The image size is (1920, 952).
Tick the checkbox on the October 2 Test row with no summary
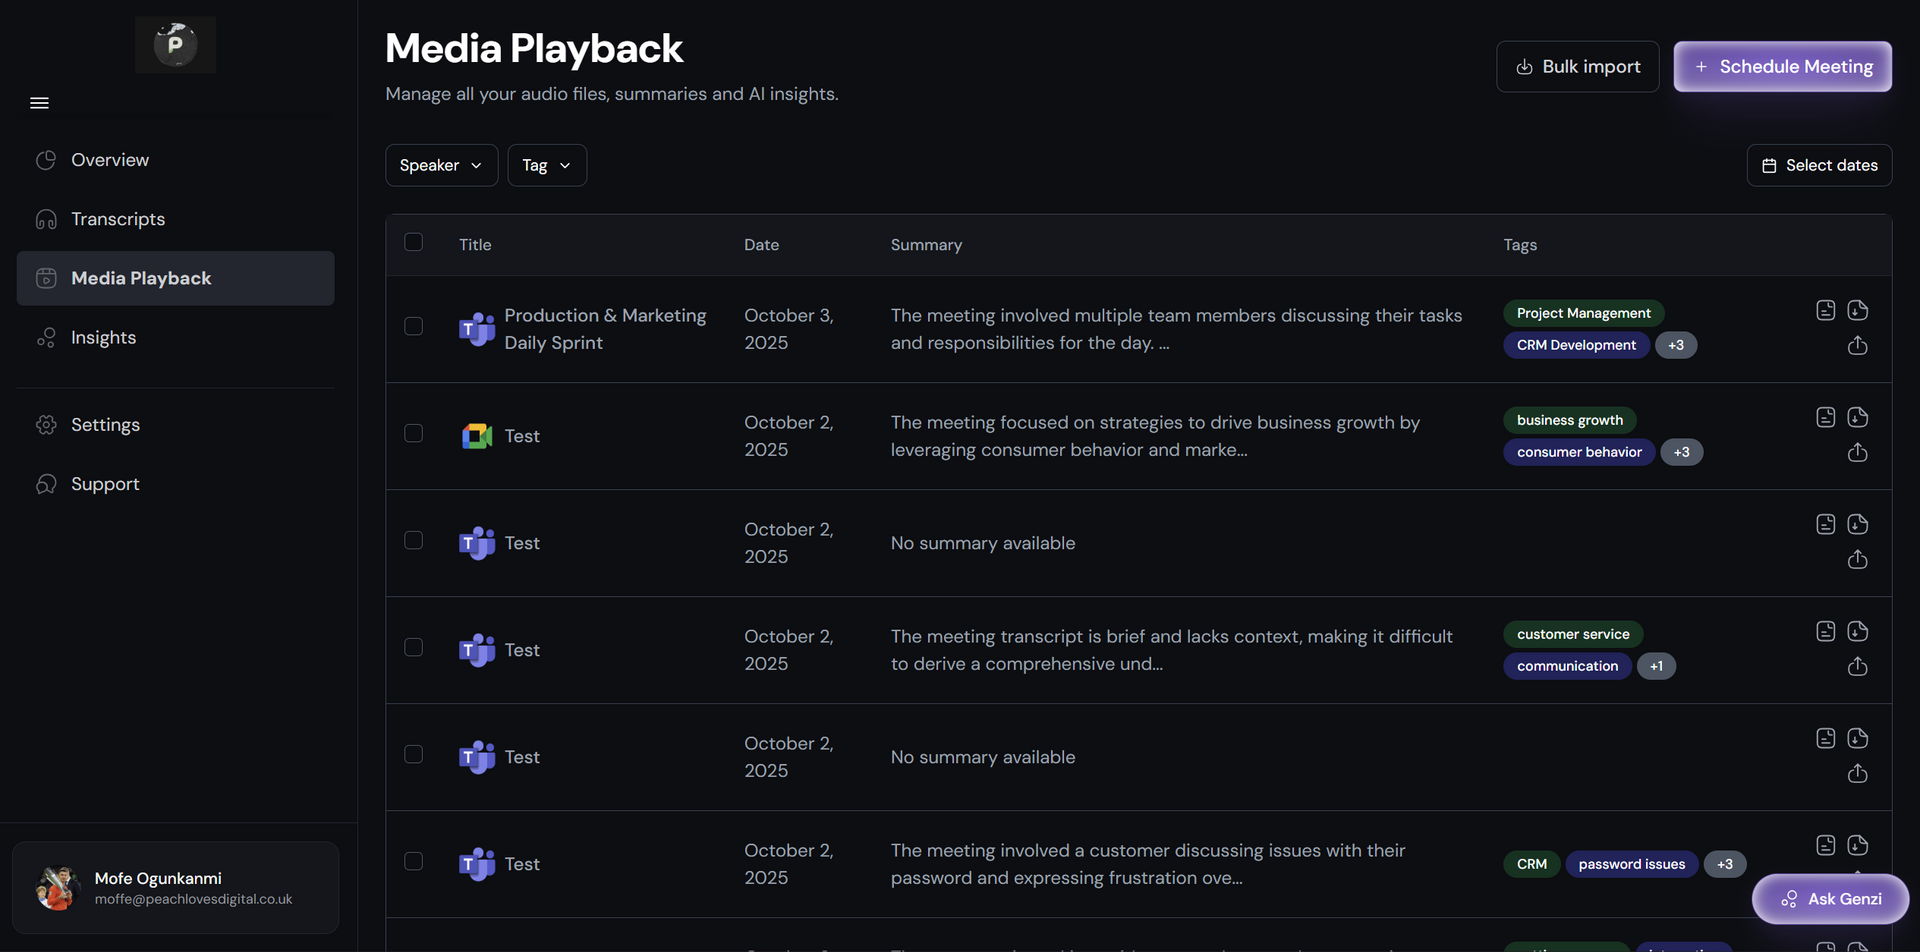point(413,540)
